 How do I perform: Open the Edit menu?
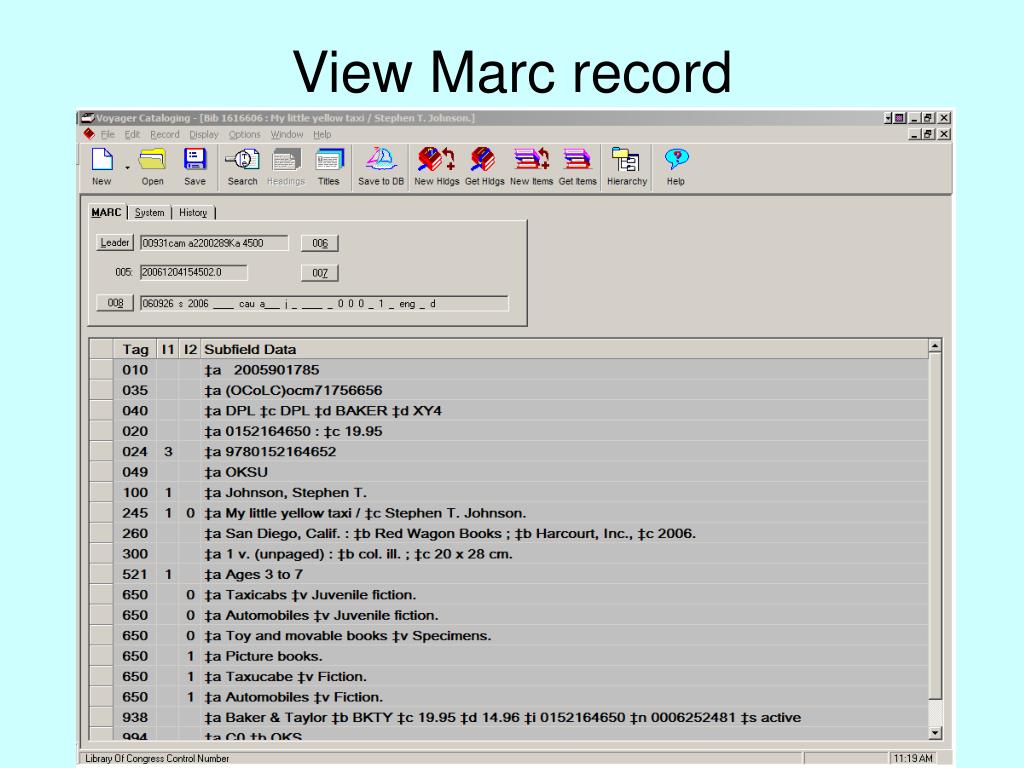click(132, 135)
